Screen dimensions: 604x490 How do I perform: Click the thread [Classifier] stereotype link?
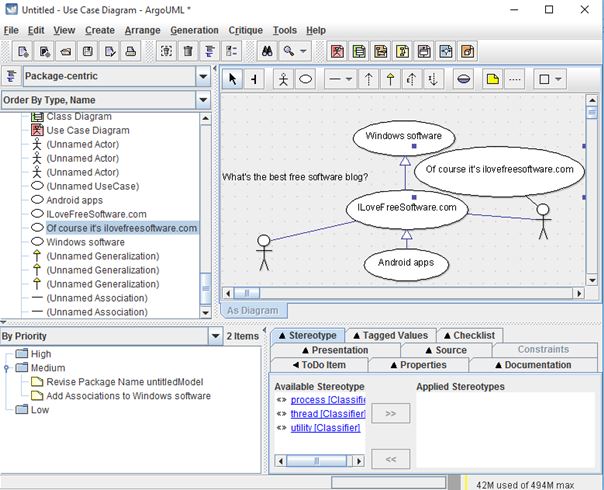327,414
